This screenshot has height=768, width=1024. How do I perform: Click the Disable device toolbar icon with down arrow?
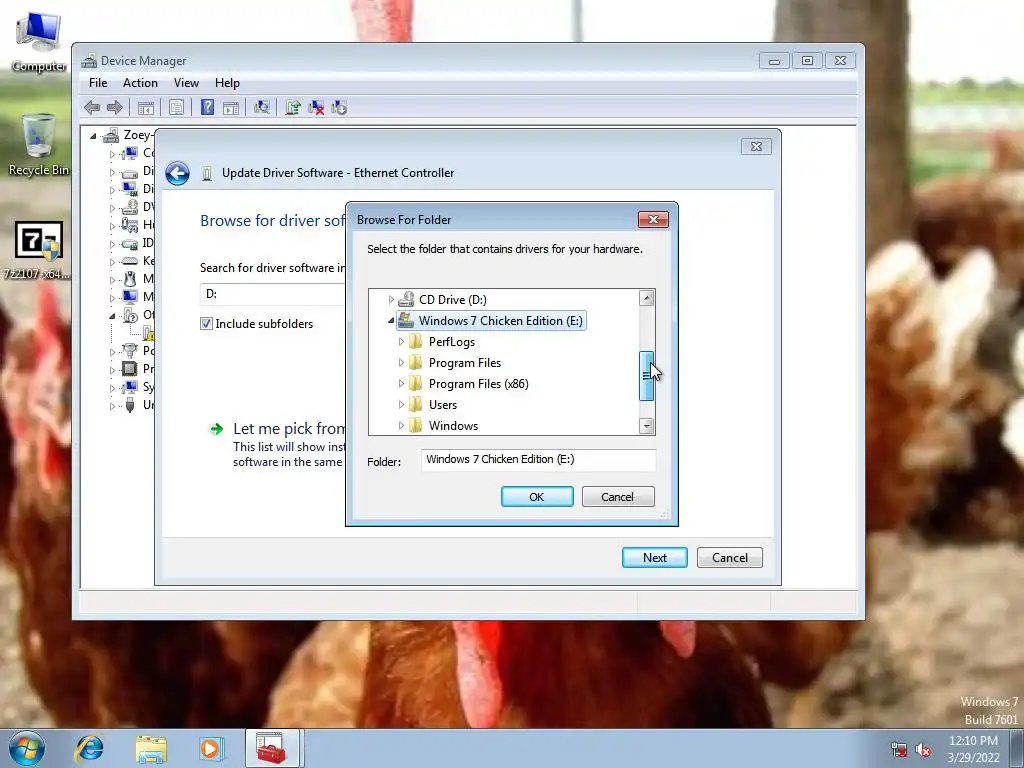pyautogui.click(x=339, y=108)
